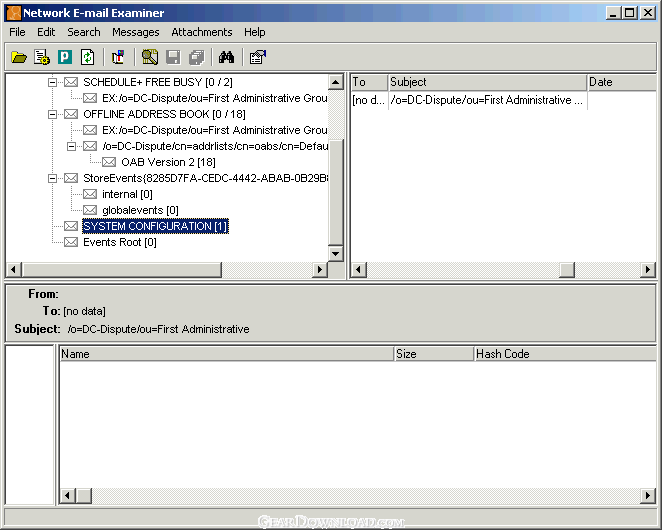Sort attachments by the Hash Code column header
Viewport: 662px width, 530px height.
565,354
